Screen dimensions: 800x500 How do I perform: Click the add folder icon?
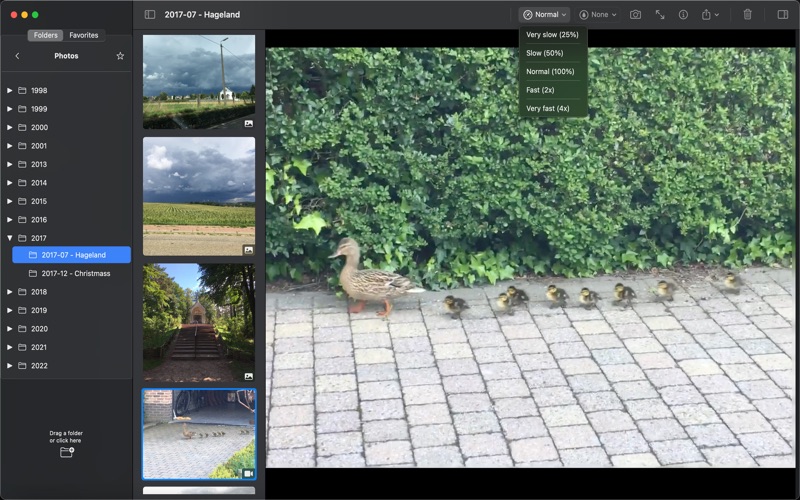(x=67, y=452)
